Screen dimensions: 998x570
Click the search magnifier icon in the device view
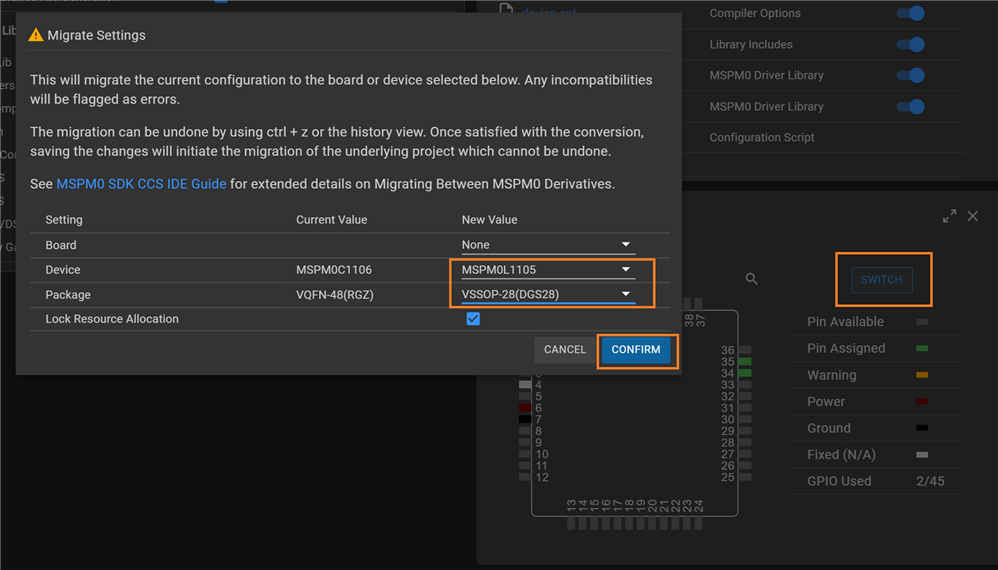click(752, 279)
